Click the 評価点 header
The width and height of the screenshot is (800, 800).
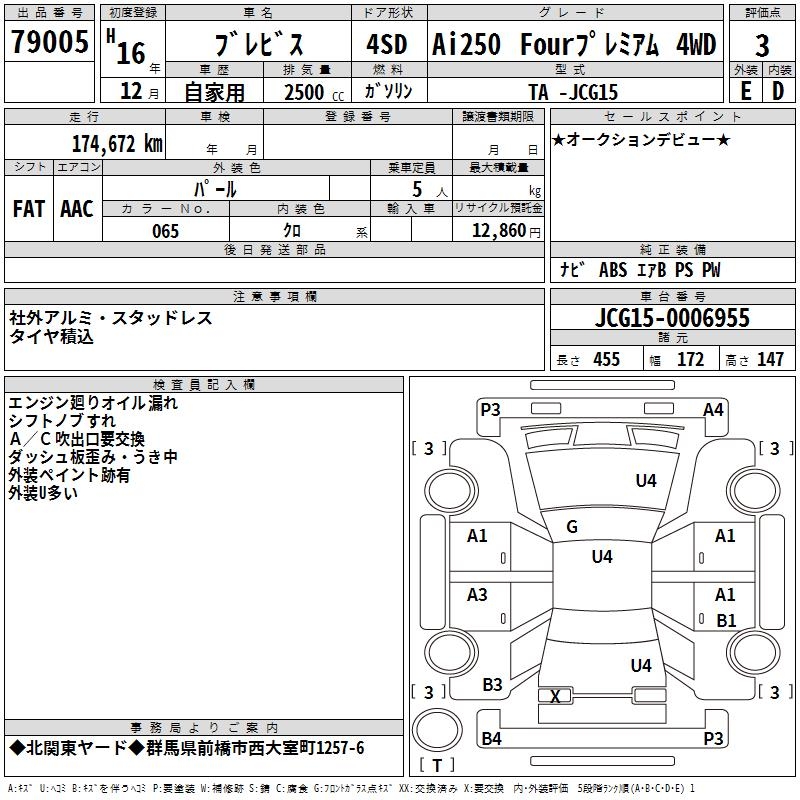click(763, 12)
